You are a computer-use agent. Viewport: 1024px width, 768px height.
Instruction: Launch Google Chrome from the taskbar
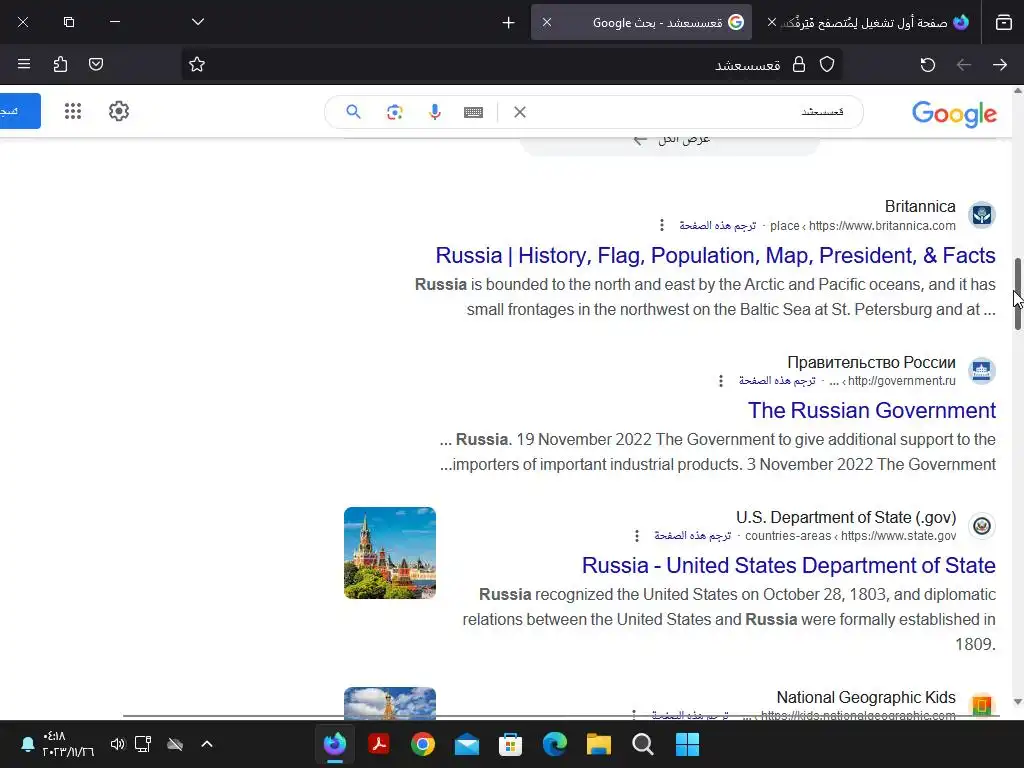coord(423,744)
